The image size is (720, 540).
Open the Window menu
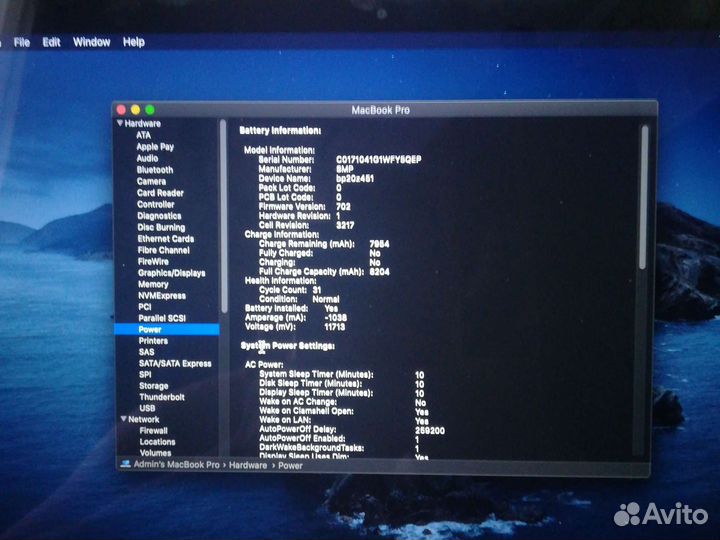click(x=92, y=42)
